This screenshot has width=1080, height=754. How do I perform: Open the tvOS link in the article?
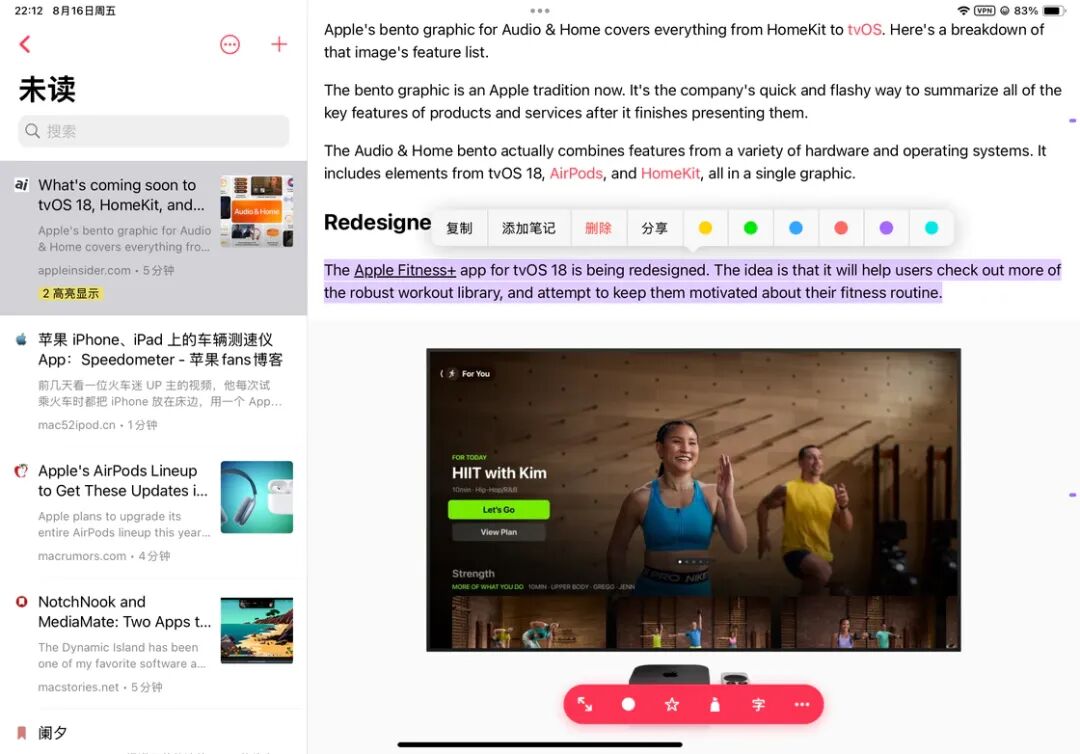click(864, 30)
